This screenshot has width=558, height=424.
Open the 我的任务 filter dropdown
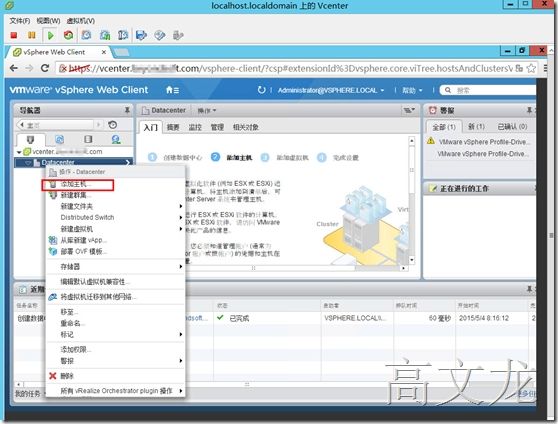click(31, 394)
